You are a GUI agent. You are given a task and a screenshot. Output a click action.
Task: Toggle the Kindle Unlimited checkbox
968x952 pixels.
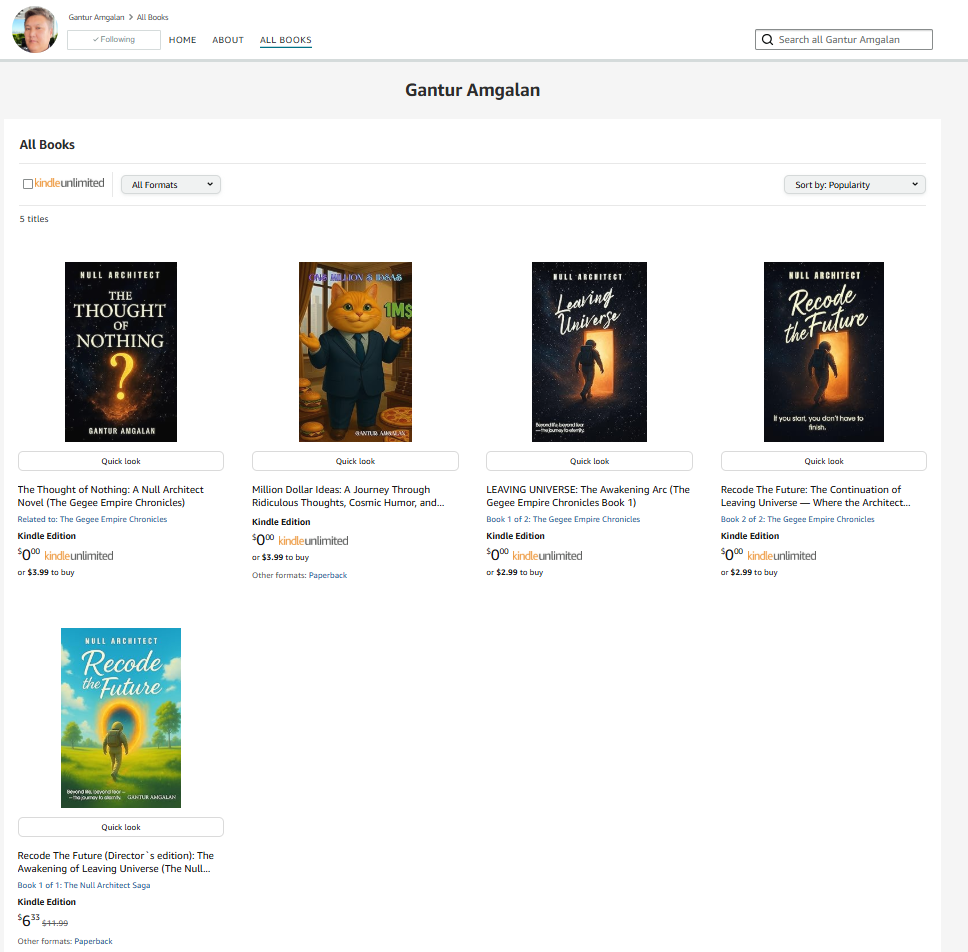coord(28,184)
